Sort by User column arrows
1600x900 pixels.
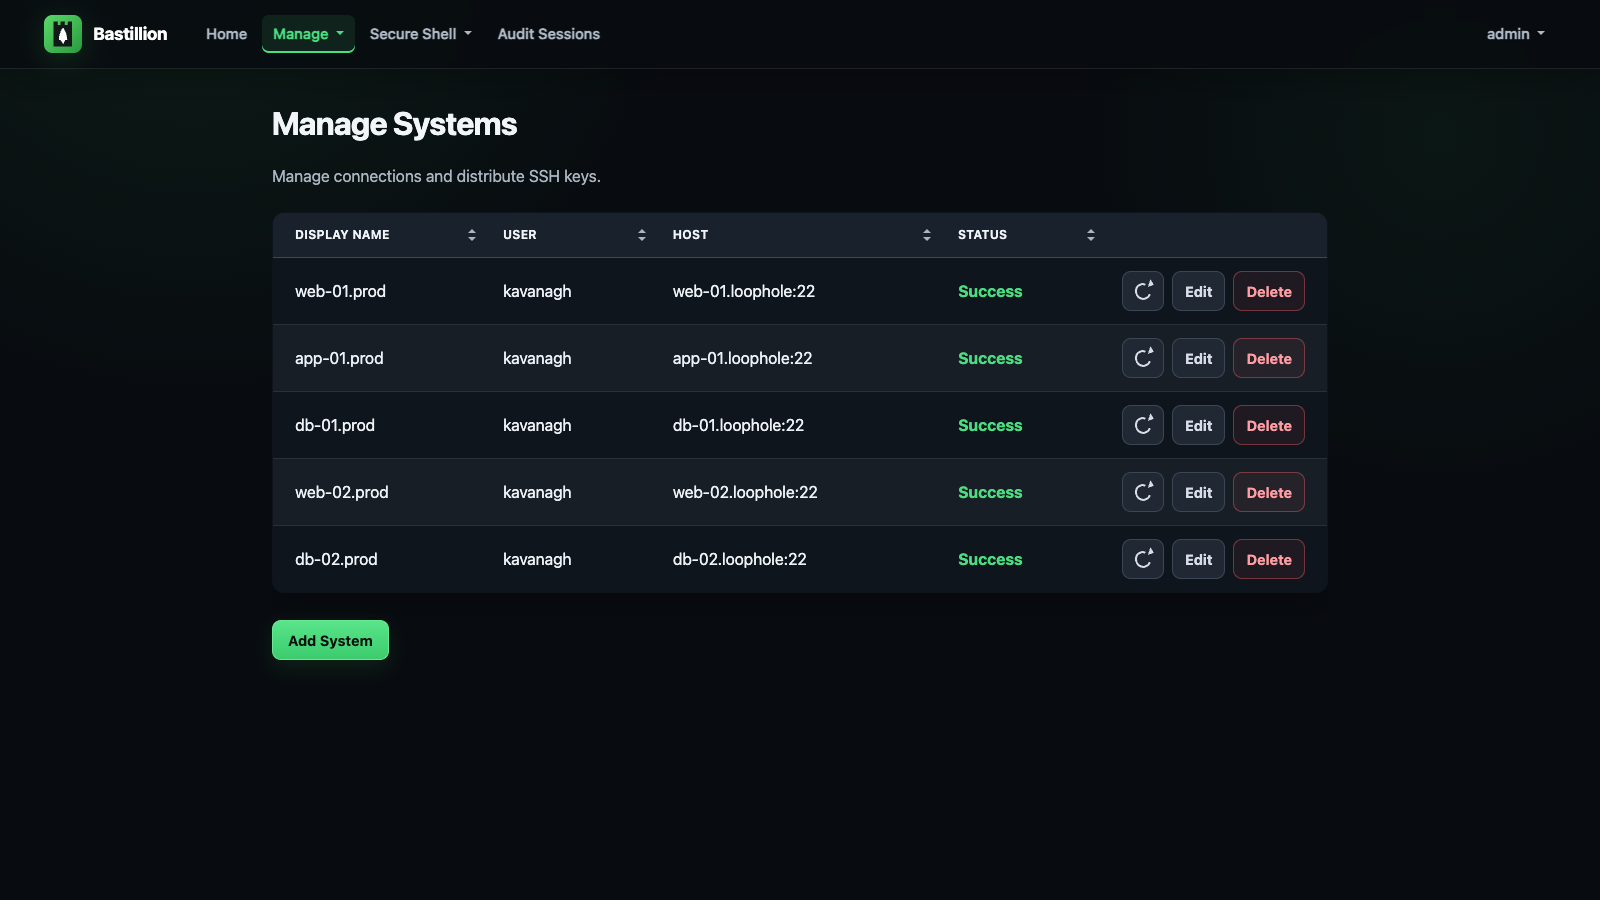(642, 235)
